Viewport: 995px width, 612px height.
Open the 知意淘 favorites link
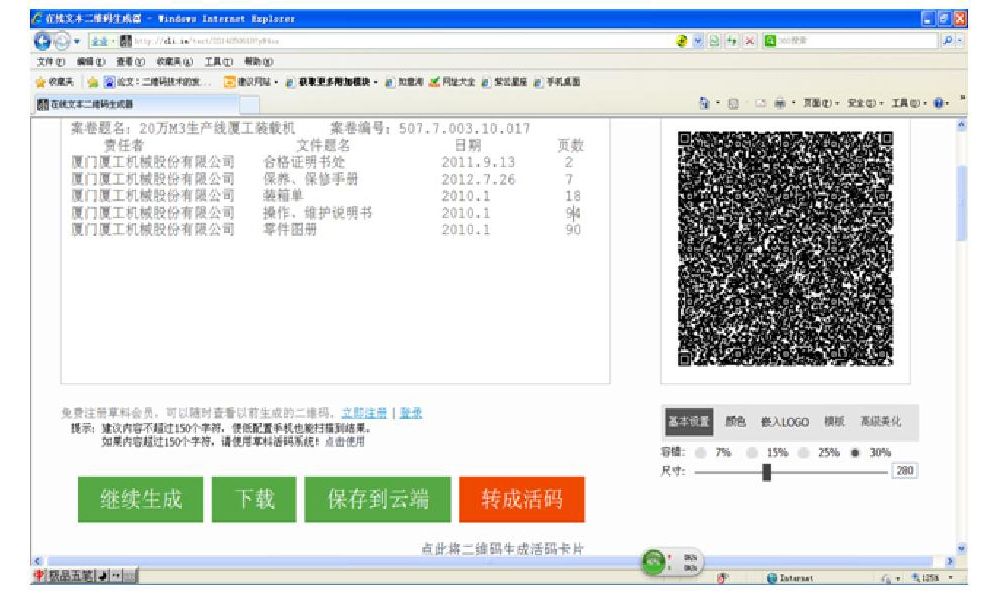coord(404,82)
